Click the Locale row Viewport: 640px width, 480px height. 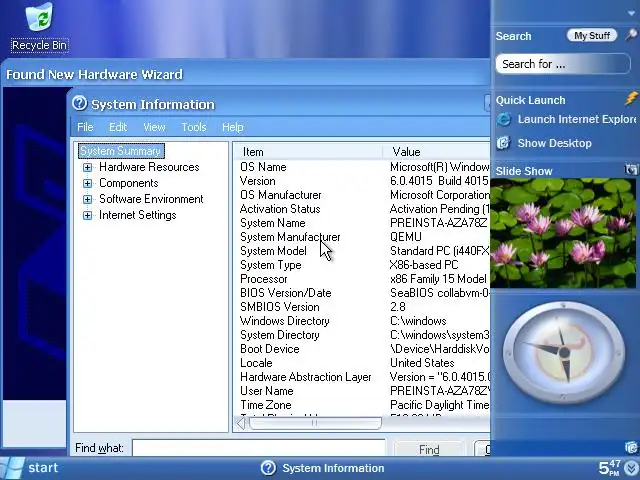364,362
